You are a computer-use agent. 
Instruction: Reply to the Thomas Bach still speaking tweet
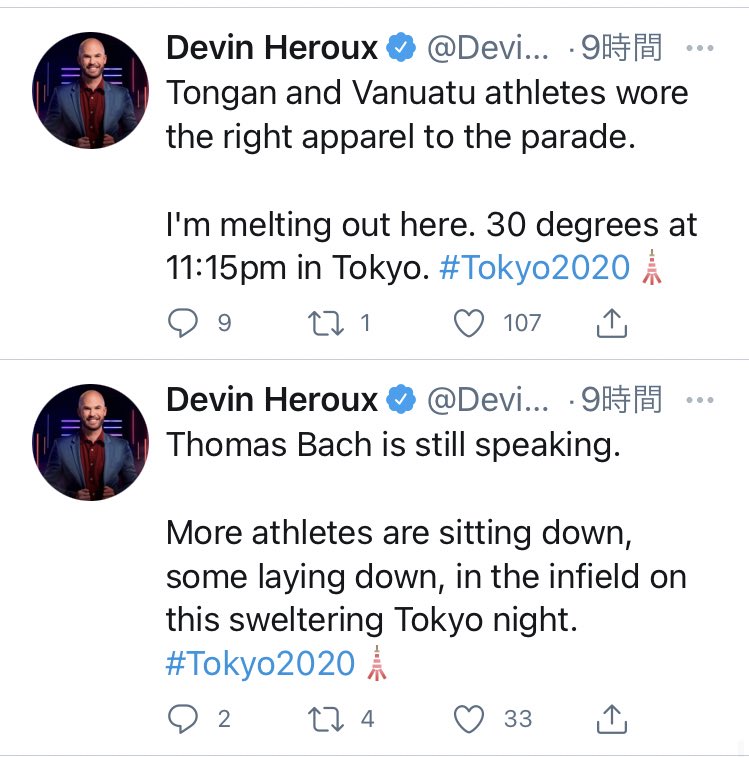[x=183, y=718]
